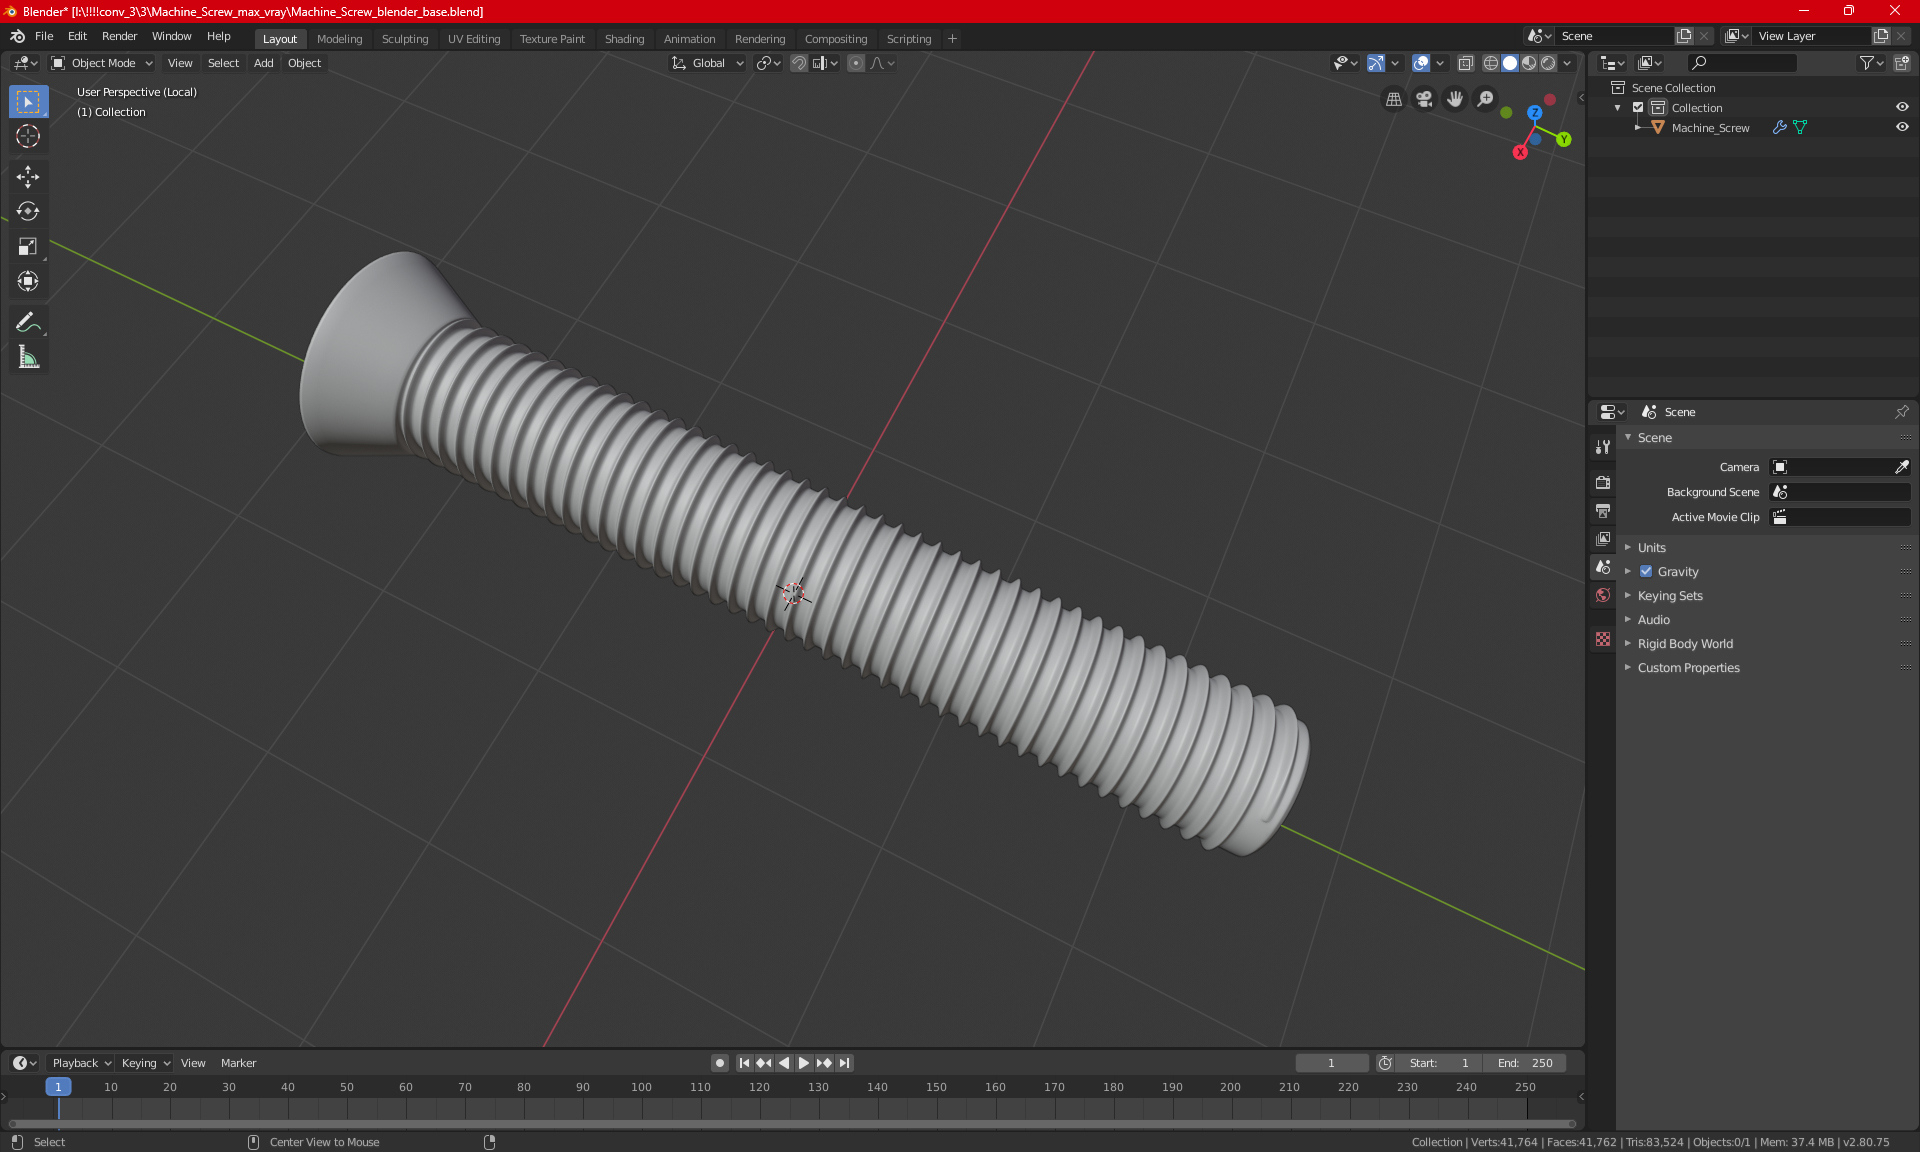This screenshot has height=1152, width=1920.
Task: Click the Start frame field
Action: (1440, 1063)
